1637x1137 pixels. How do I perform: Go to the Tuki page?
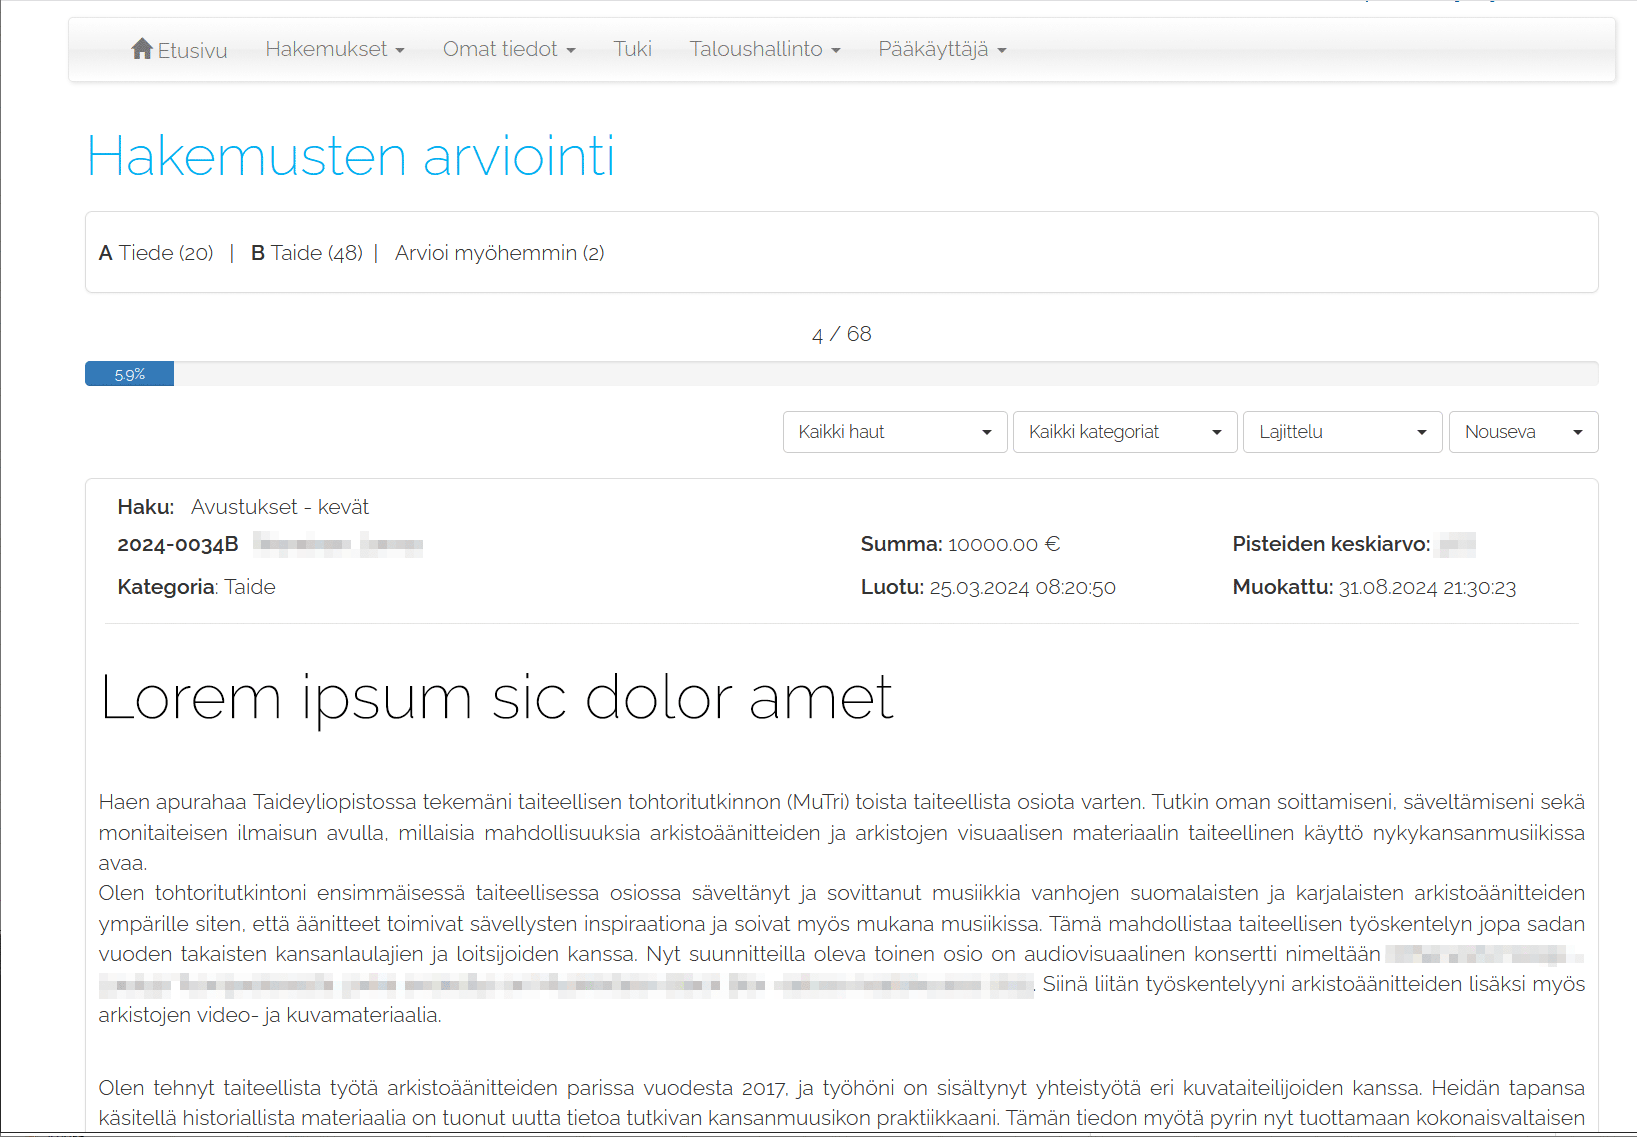click(x=632, y=49)
